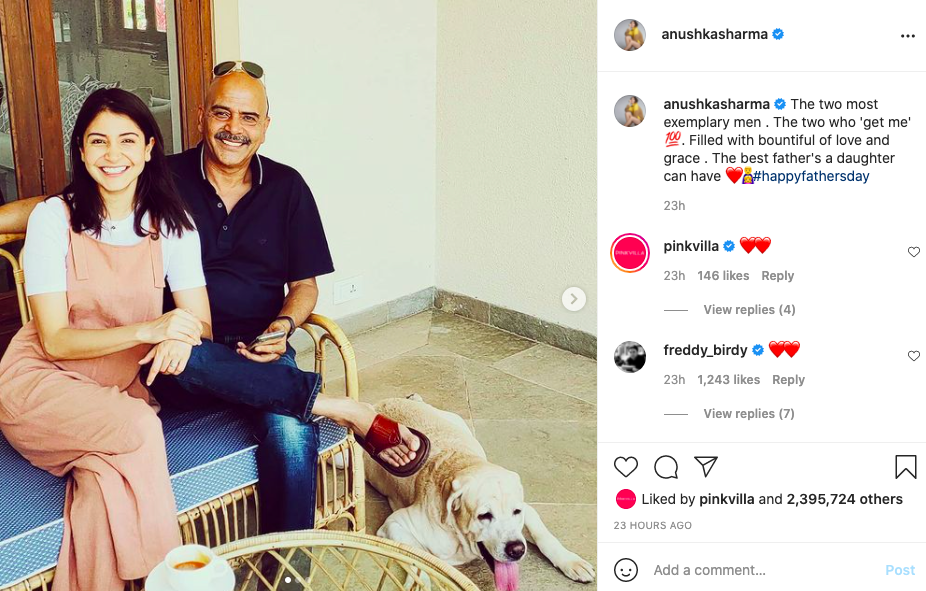Open freddy_birdy profile avatar
This screenshot has height=591, width=926.
pos(630,357)
